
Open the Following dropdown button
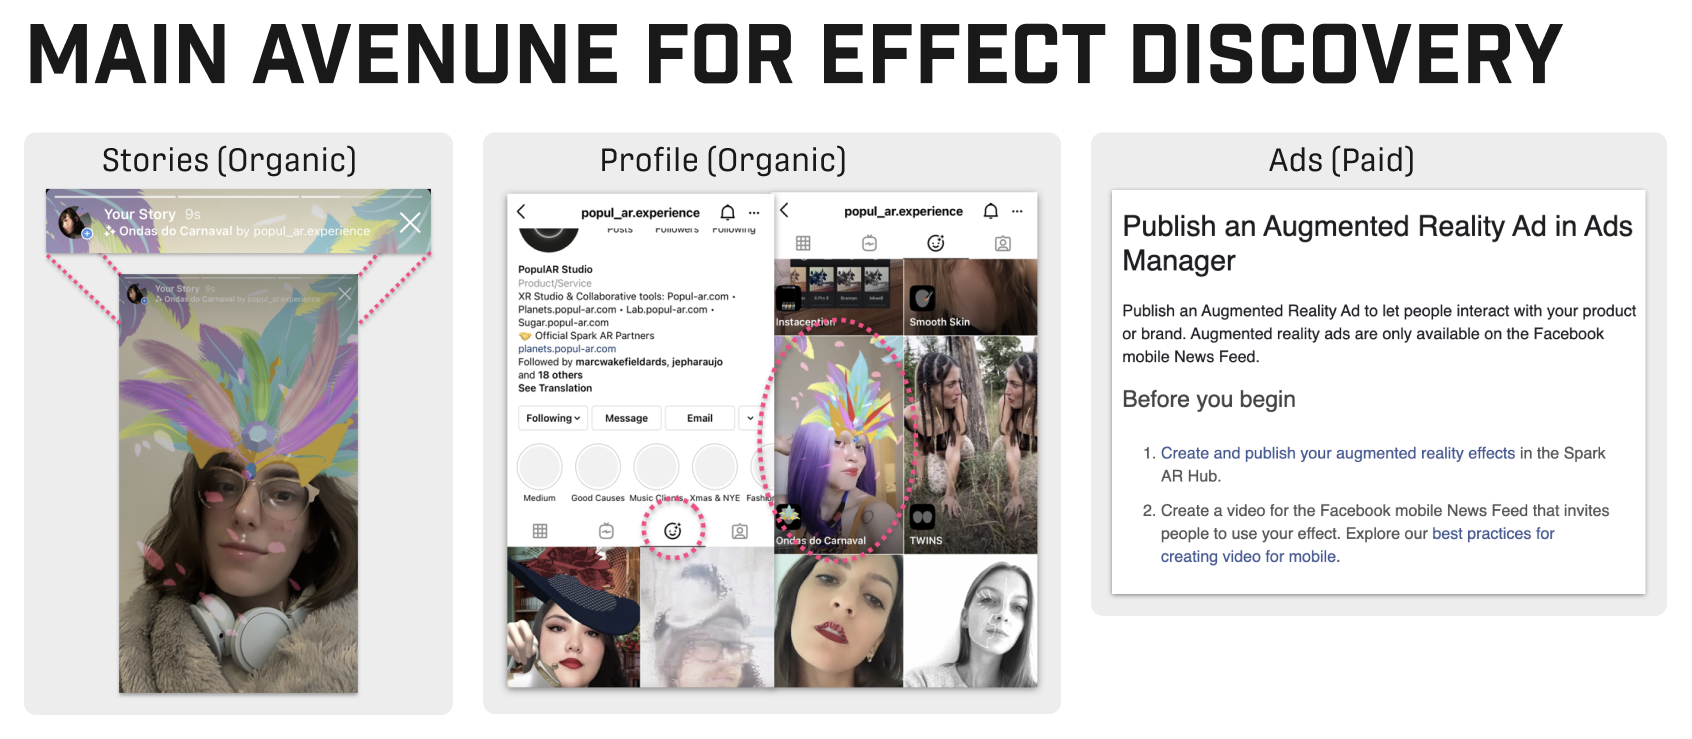point(553,418)
